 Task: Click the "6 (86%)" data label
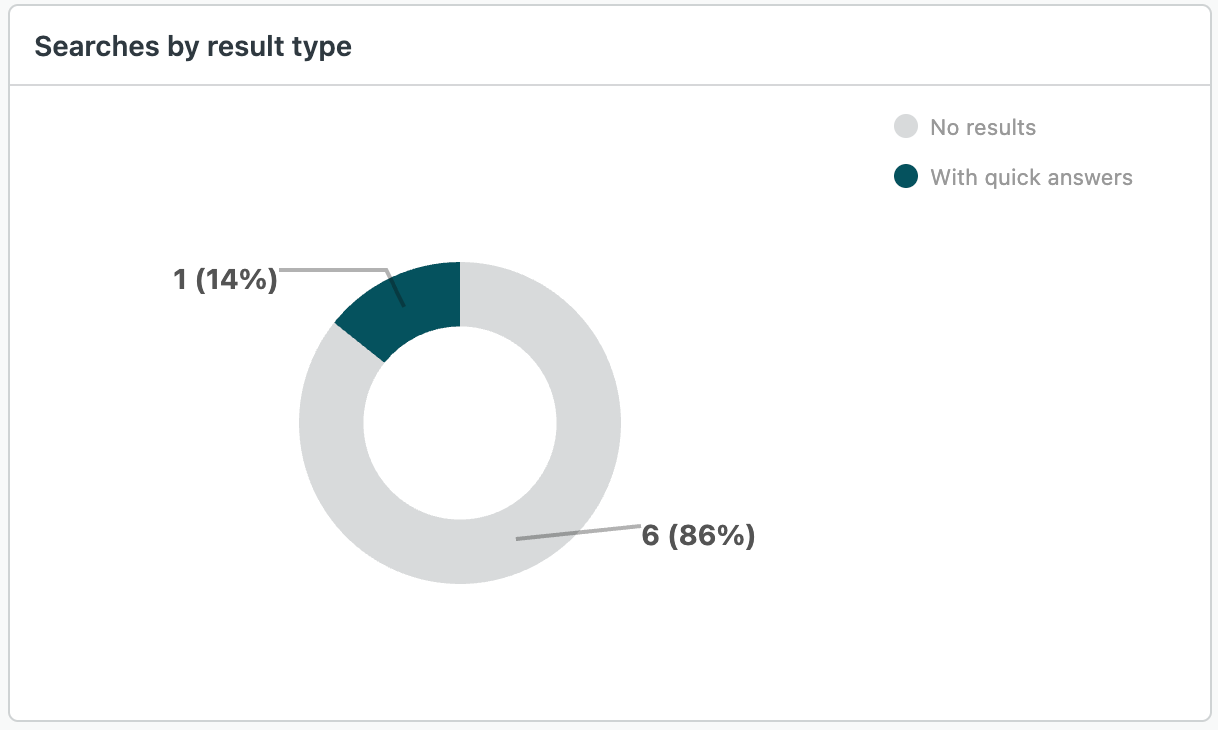pos(698,536)
